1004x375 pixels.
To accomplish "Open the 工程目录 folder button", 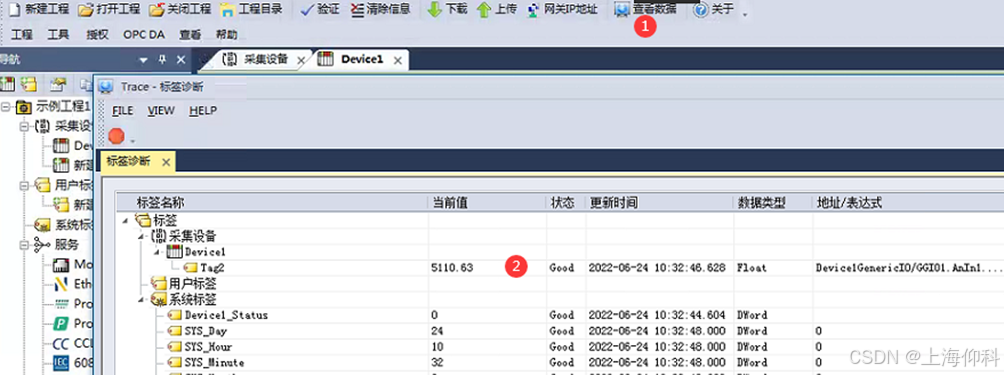I will pos(251,10).
